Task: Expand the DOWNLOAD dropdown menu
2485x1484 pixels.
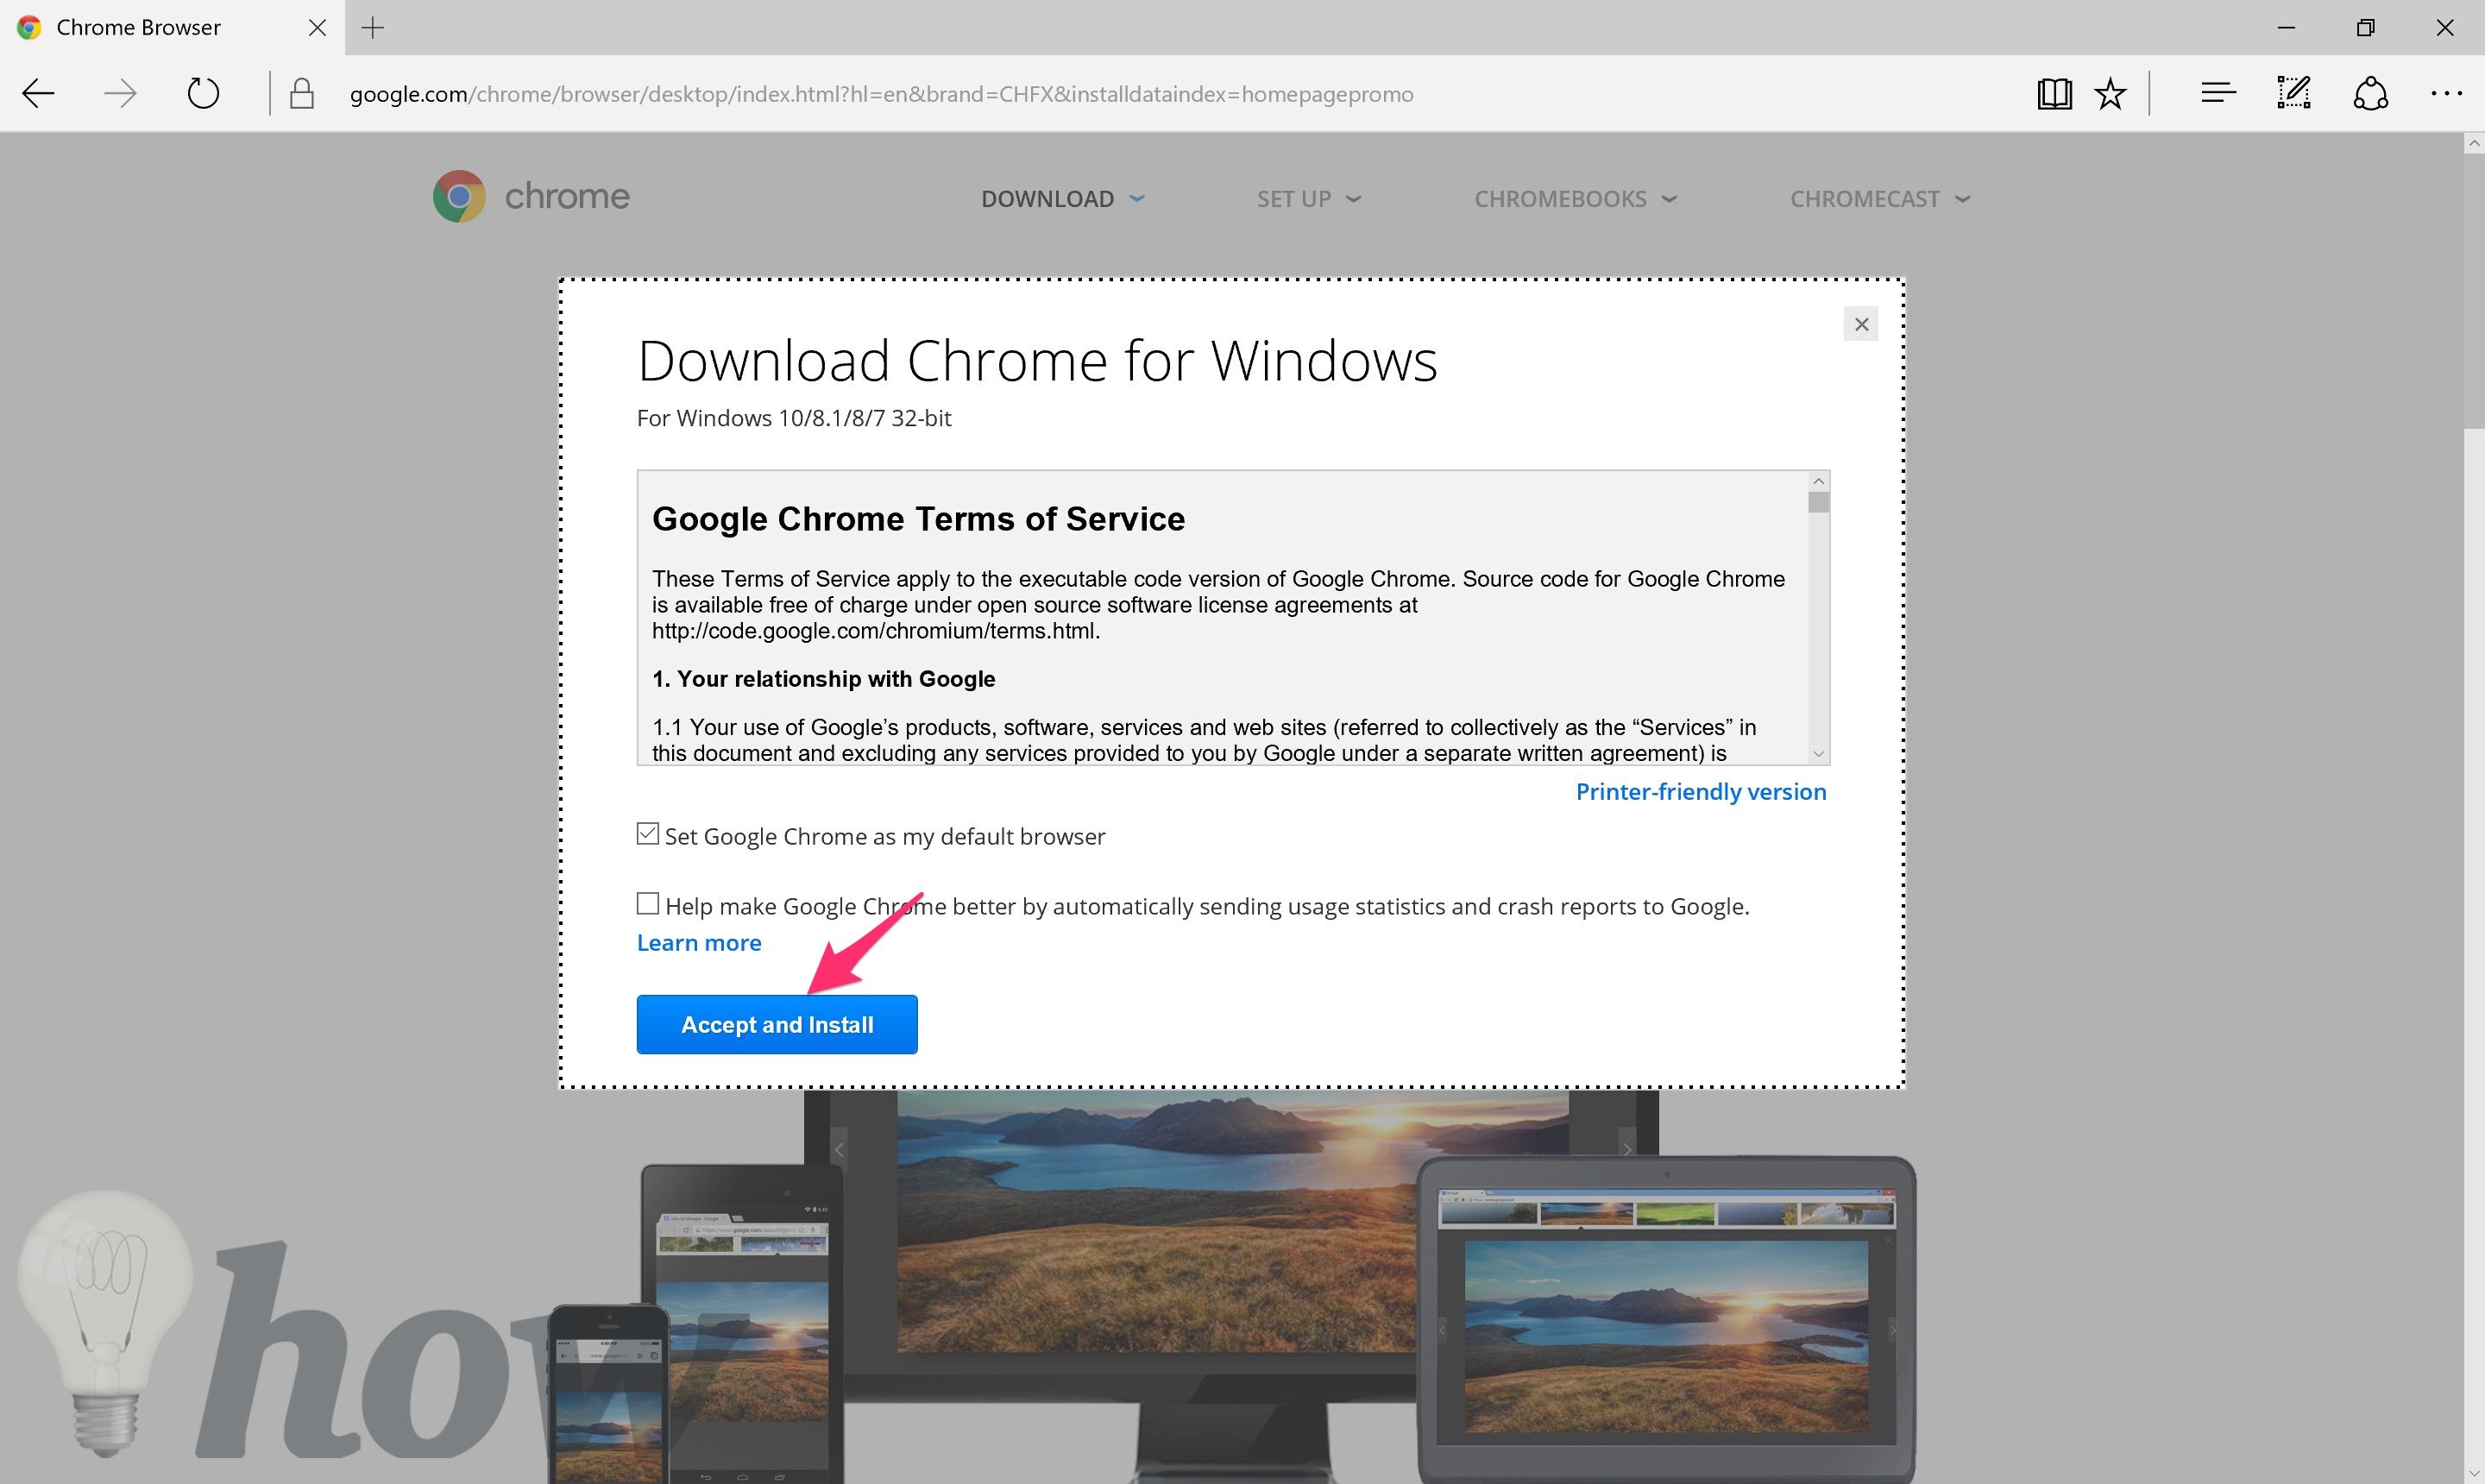Action: coord(1061,196)
